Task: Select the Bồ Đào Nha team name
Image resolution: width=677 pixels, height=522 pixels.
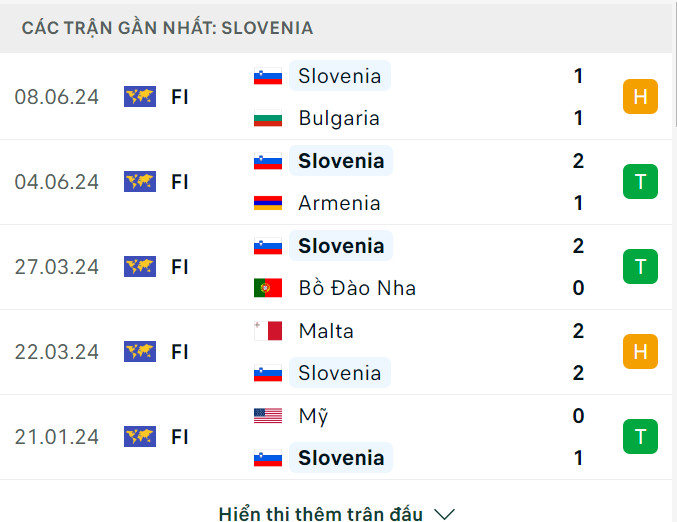Action: [357, 288]
